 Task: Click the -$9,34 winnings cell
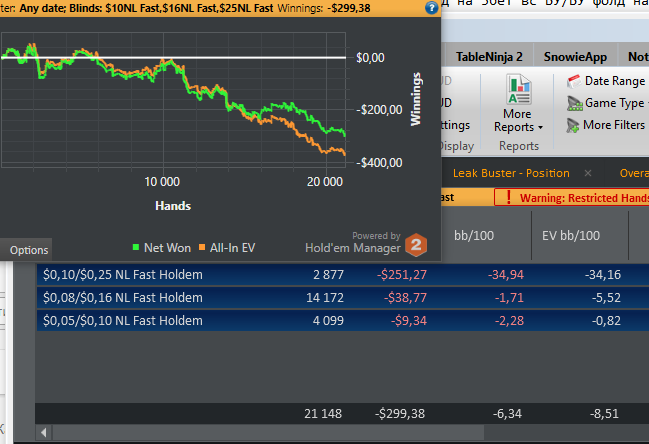(x=409, y=321)
